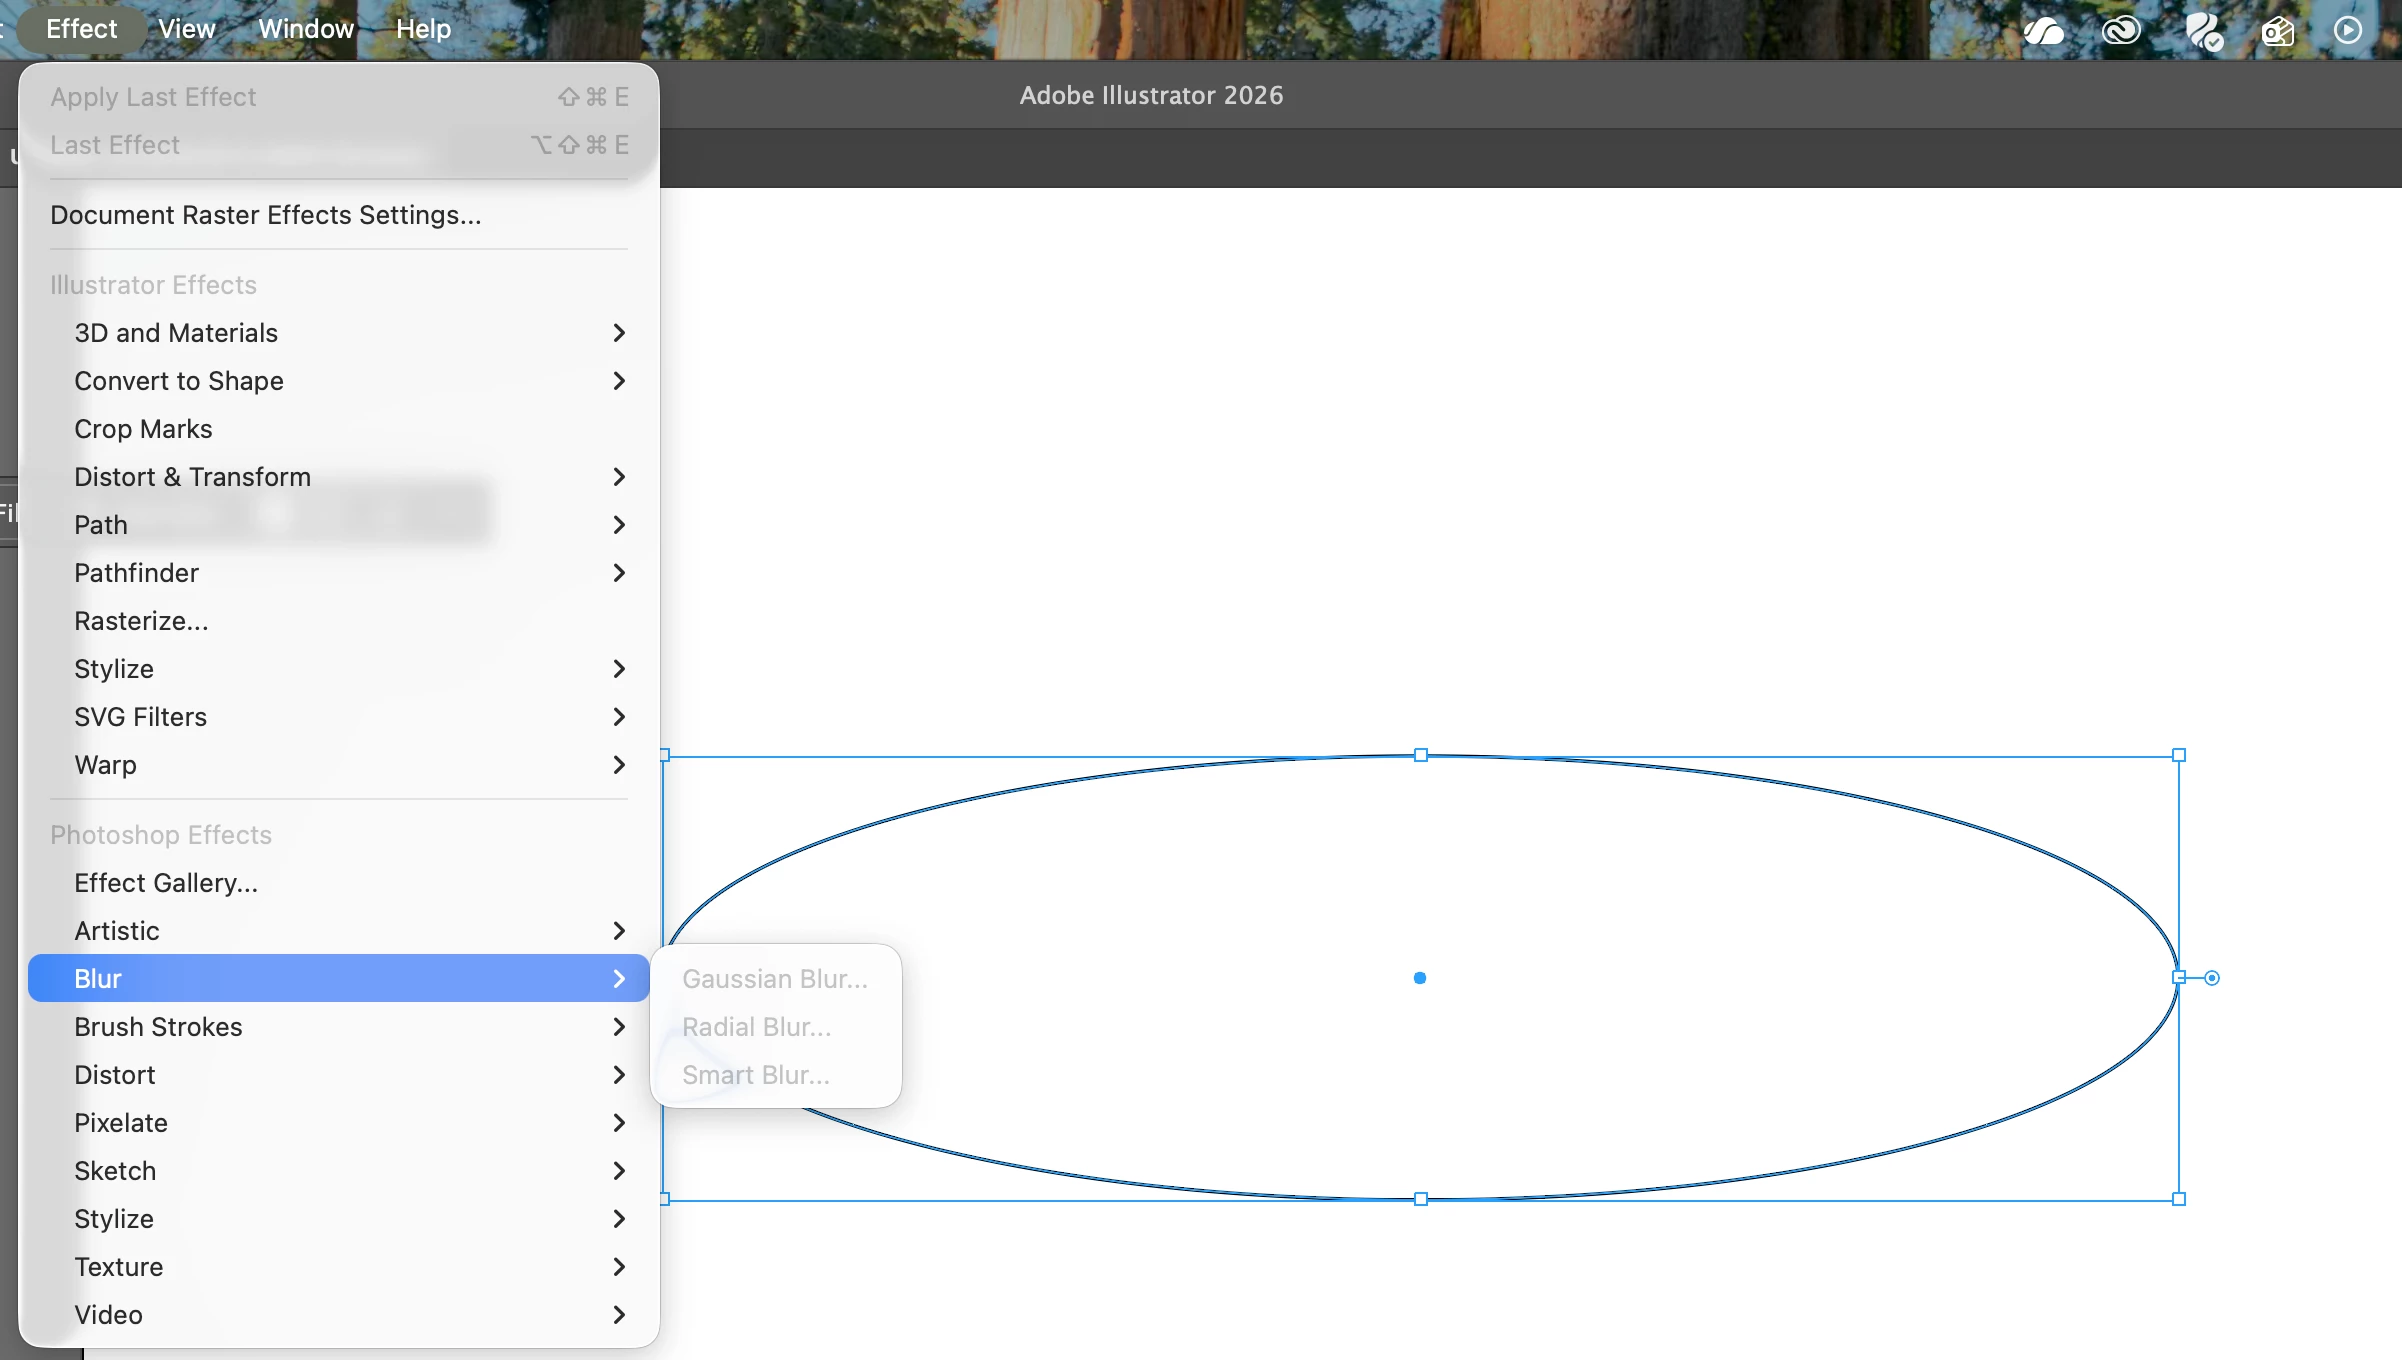Click the ellipse's blue center point

click(x=1419, y=978)
